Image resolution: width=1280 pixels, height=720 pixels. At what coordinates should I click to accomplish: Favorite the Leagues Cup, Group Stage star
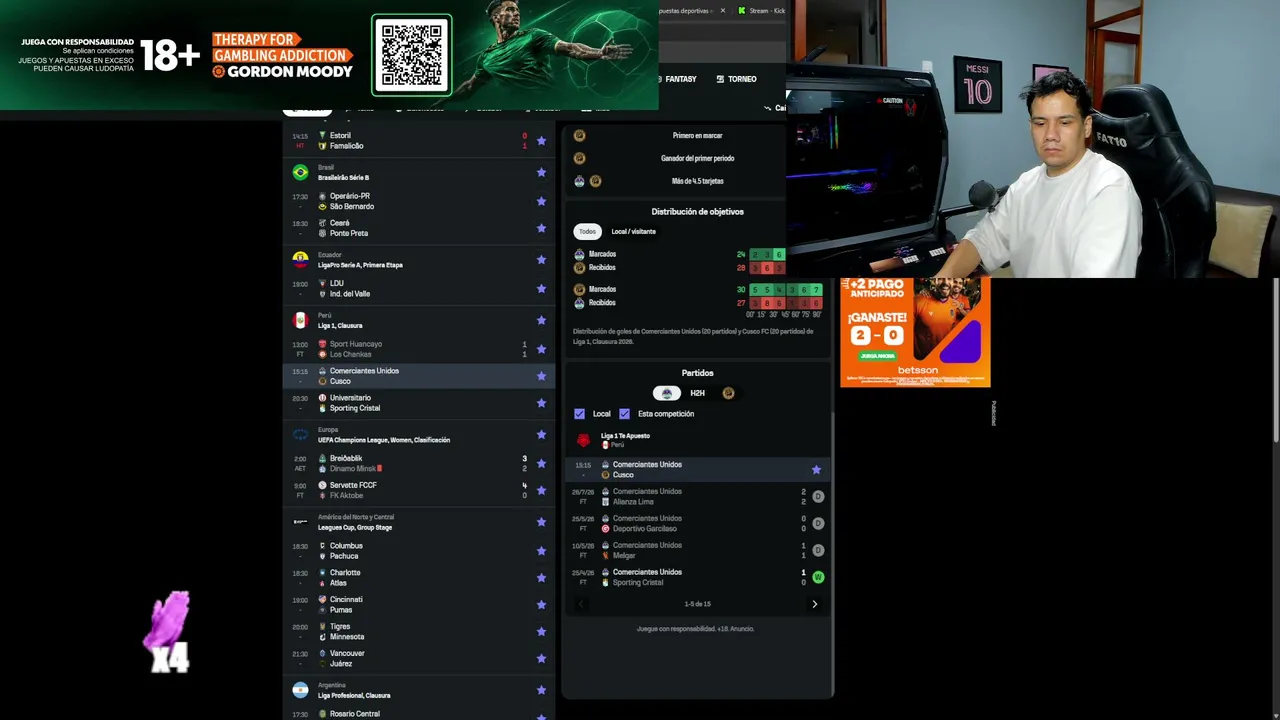coord(541,522)
